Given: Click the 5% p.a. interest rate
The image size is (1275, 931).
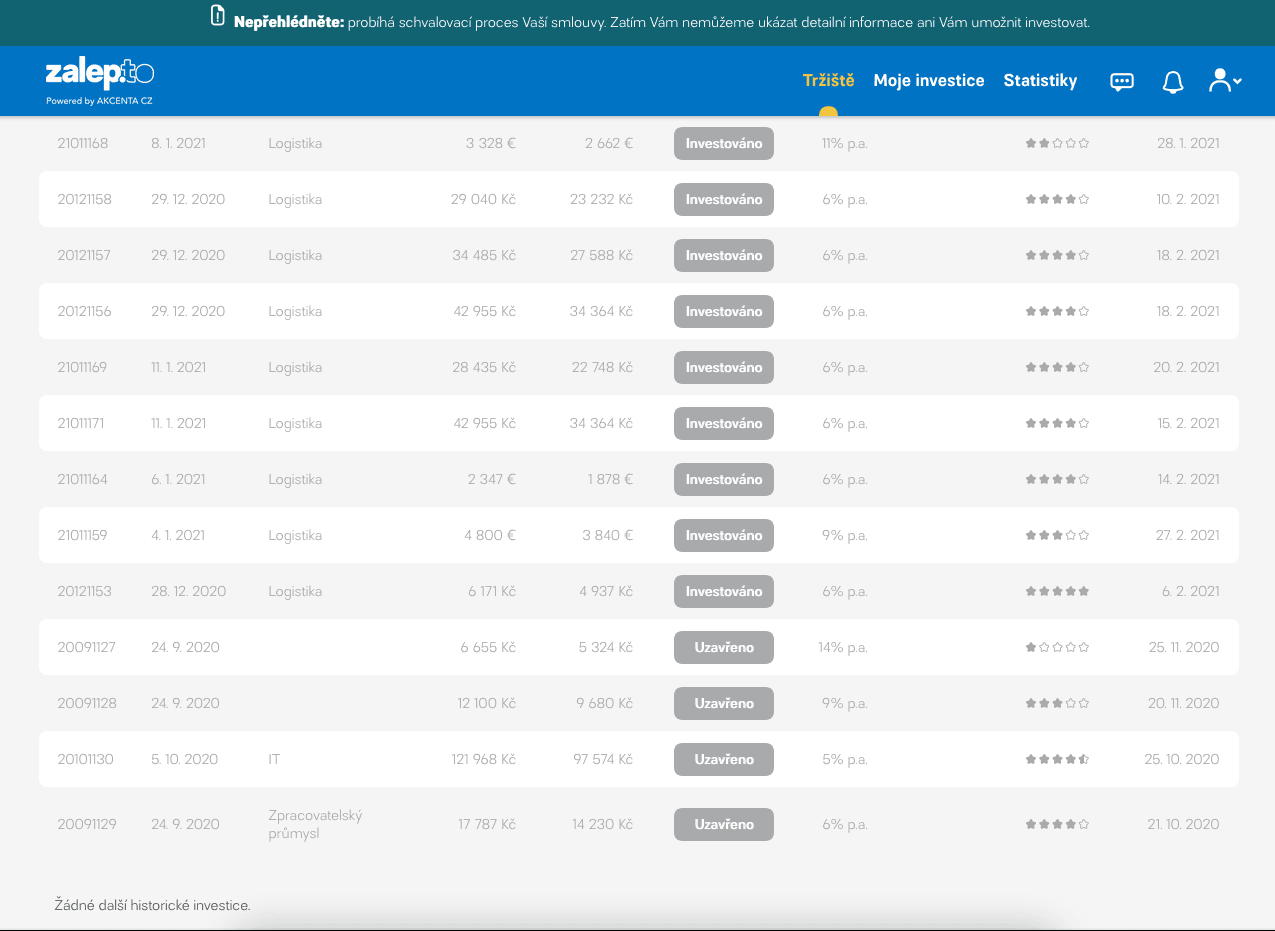Looking at the screenshot, I should click(845, 759).
